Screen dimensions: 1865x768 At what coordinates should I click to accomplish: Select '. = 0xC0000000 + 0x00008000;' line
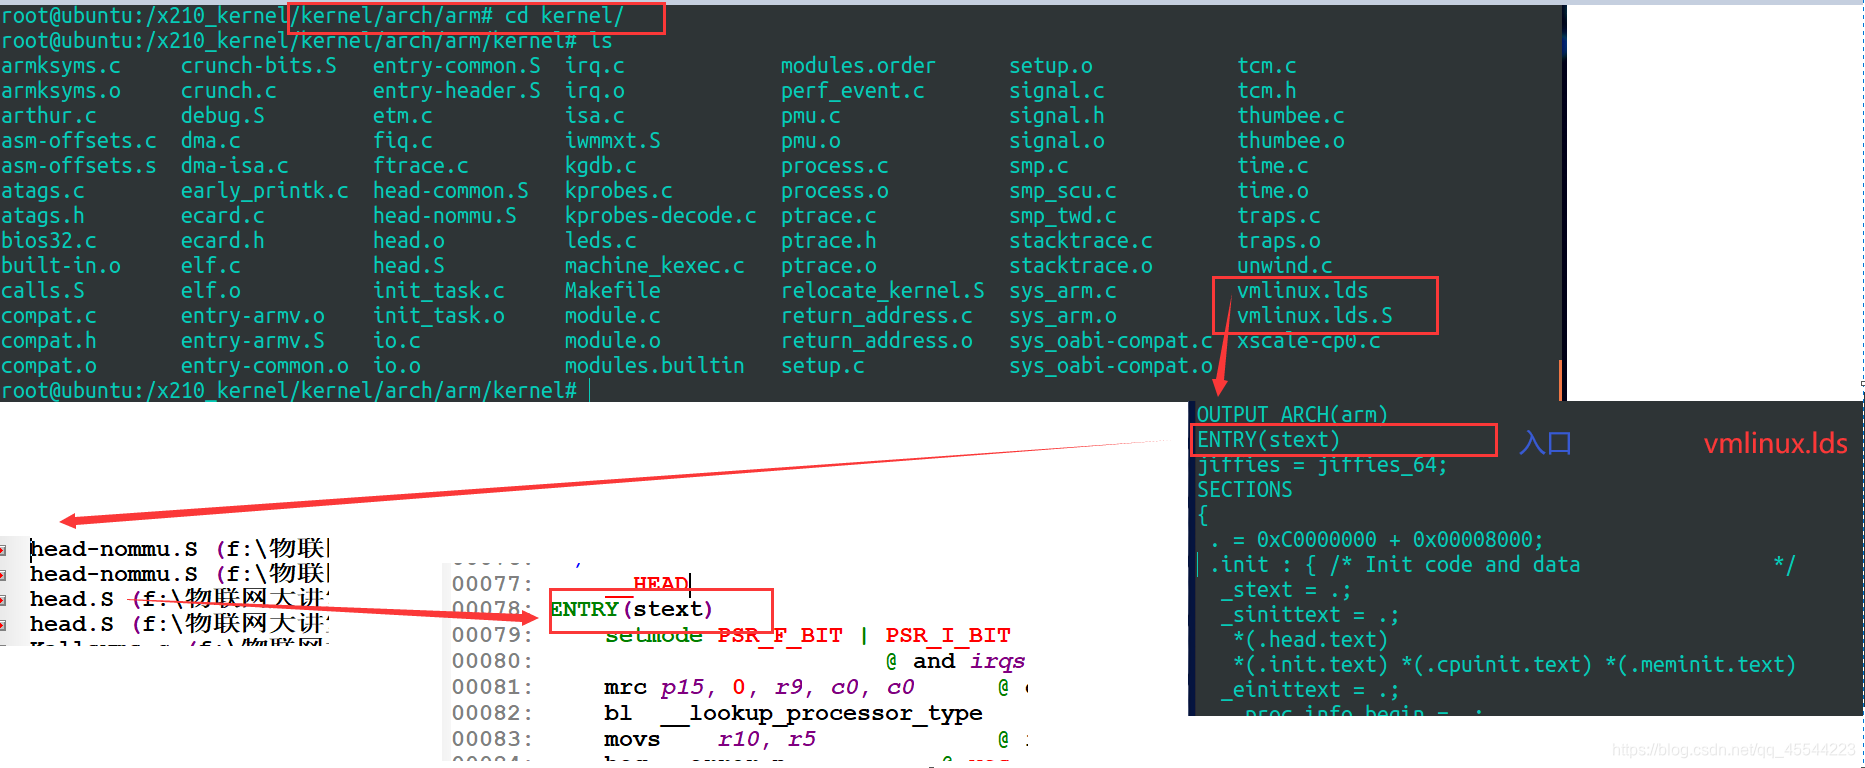(x=1376, y=540)
